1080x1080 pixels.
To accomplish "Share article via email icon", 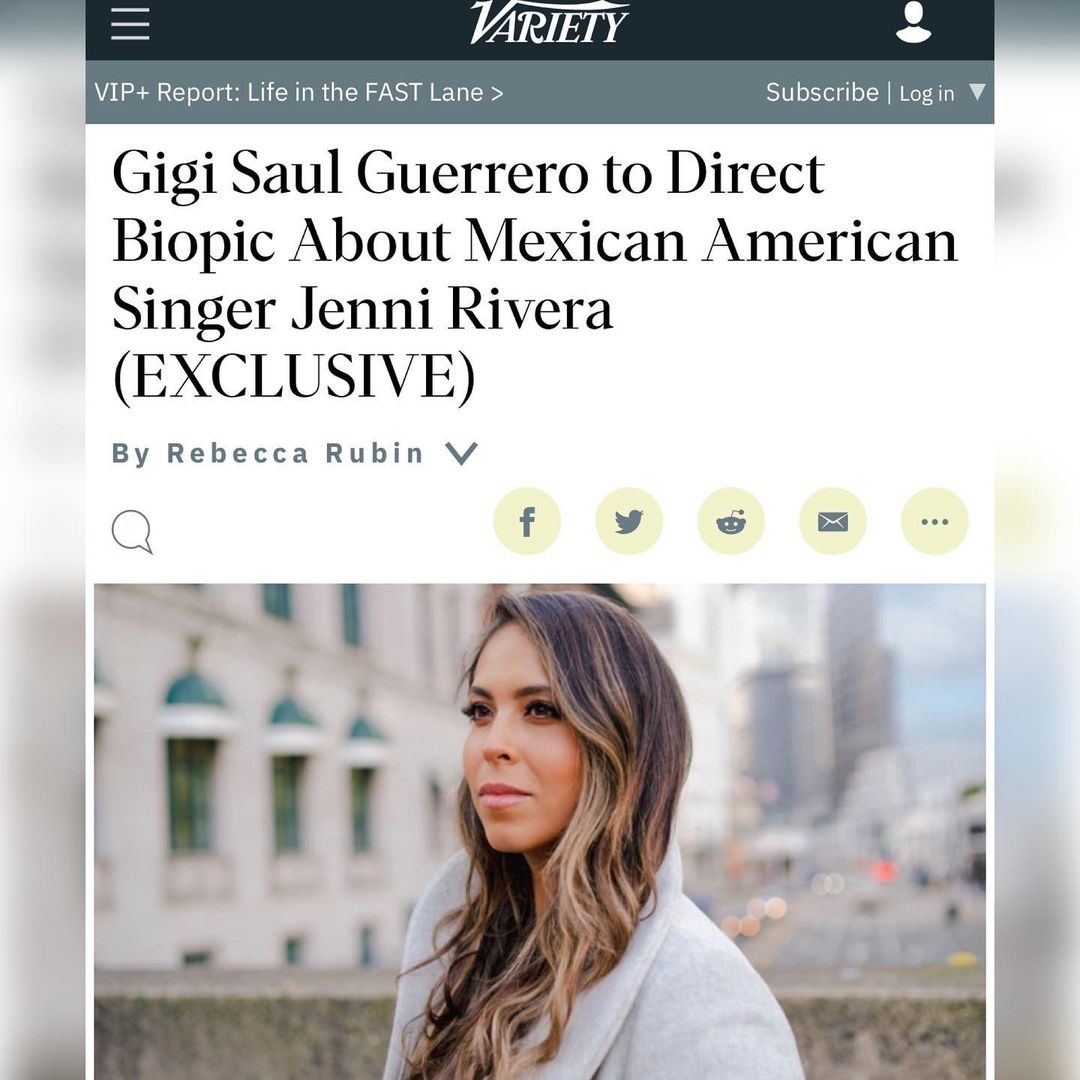I will point(833,521).
